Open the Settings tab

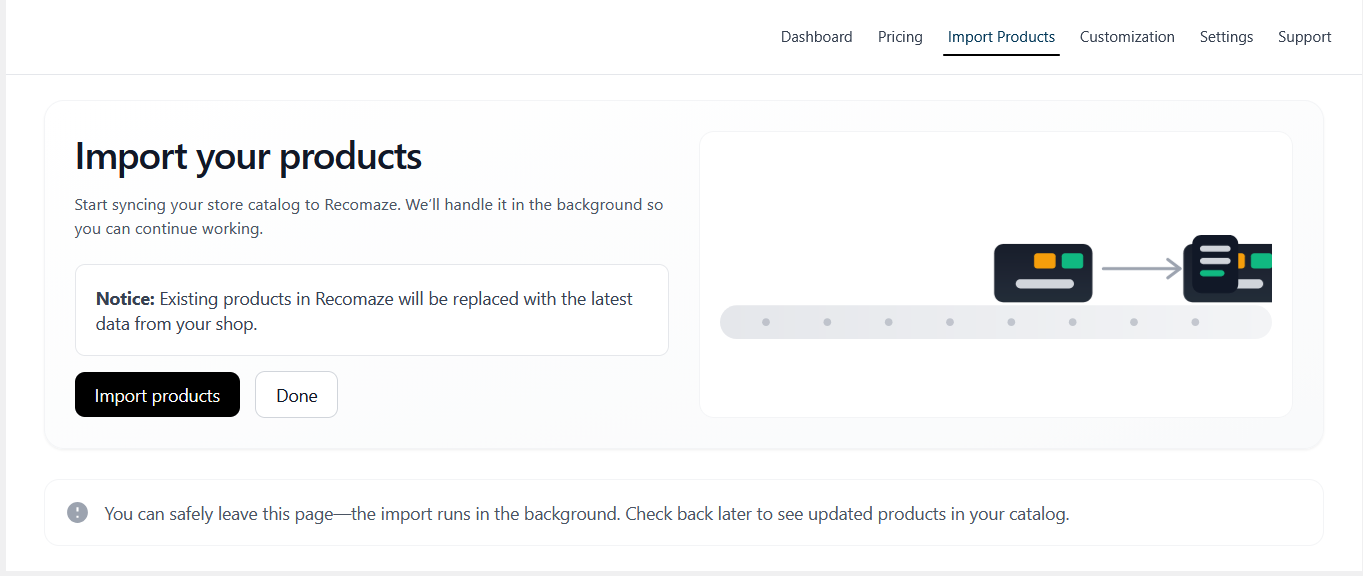(1226, 37)
